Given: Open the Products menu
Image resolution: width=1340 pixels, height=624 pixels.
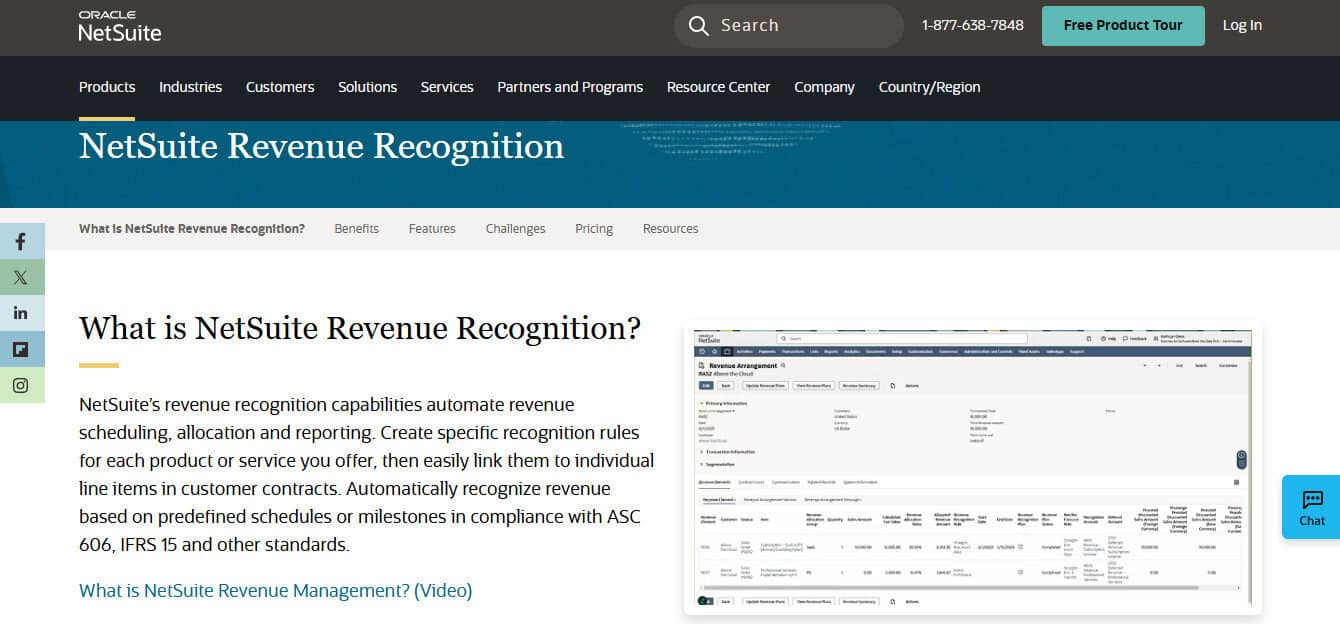Looking at the screenshot, I should [x=107, y=87].
